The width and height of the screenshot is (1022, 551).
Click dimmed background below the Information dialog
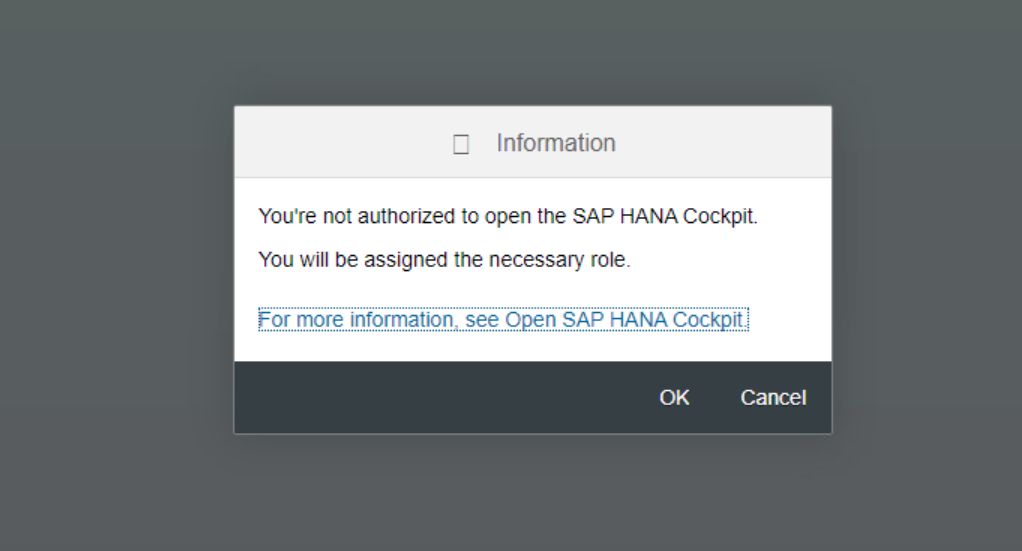click(x=530, y=495)
